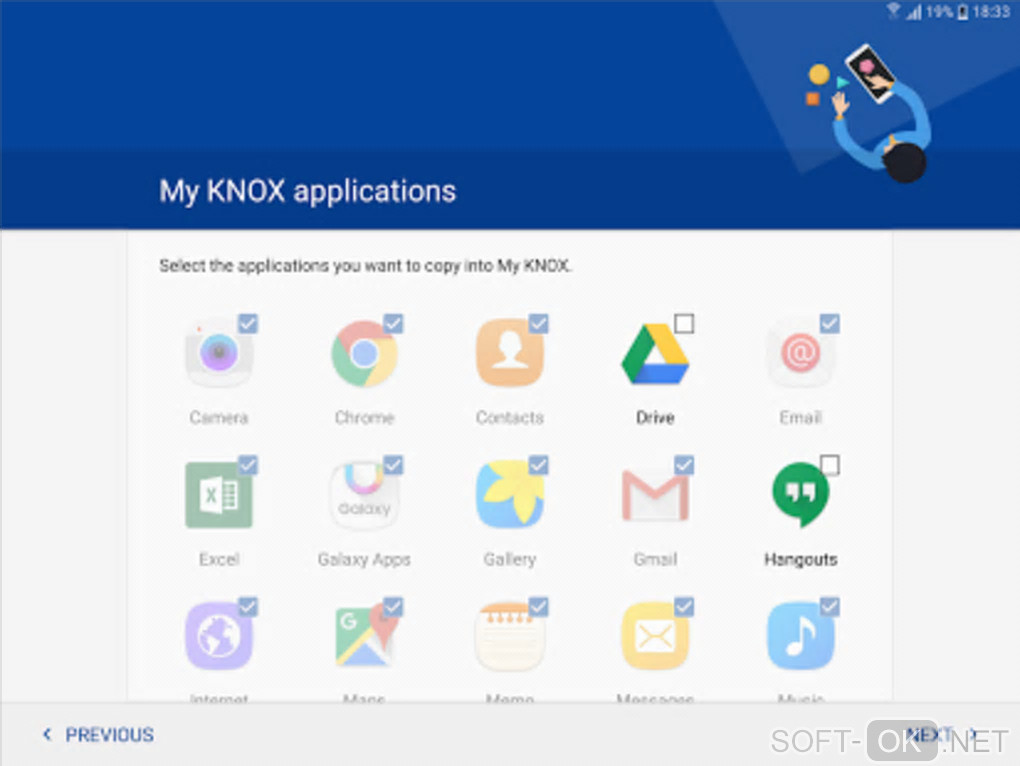Click the Hangouts app icon
This screenshot has height=766, width=1020.
[x=801, y=495]
